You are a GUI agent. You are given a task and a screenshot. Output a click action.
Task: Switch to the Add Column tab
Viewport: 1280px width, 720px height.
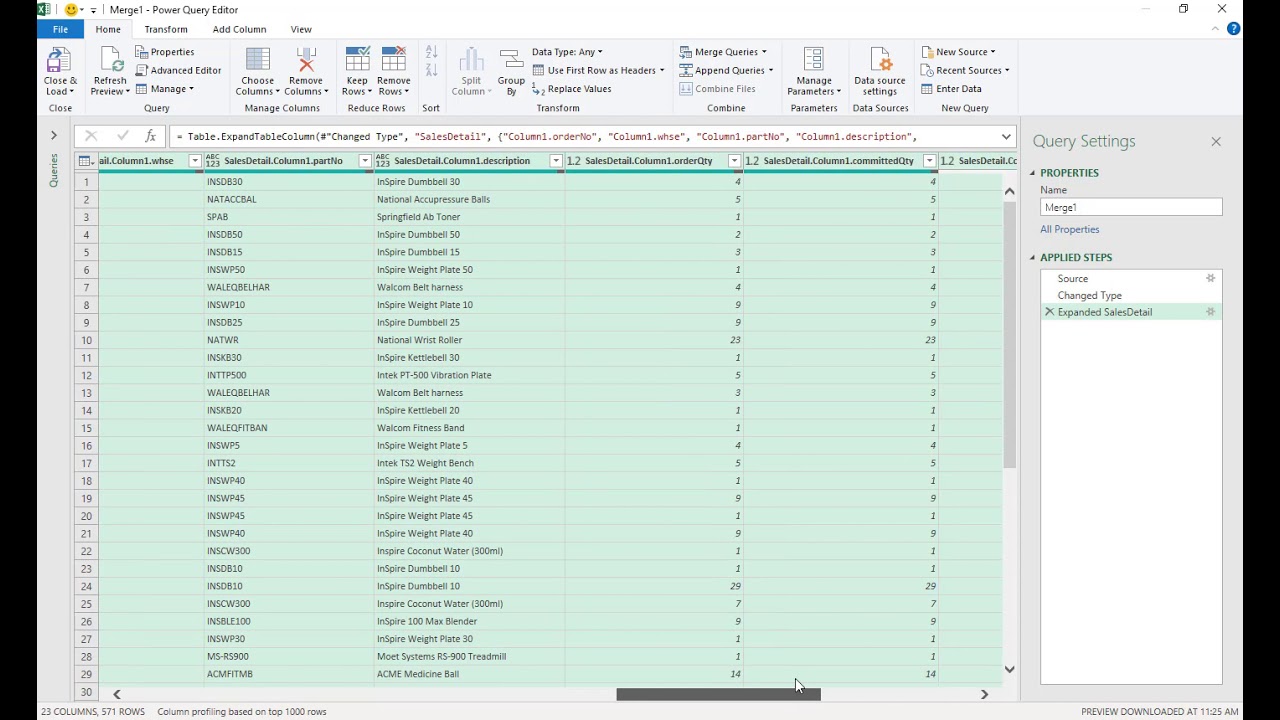click(239, 29)
